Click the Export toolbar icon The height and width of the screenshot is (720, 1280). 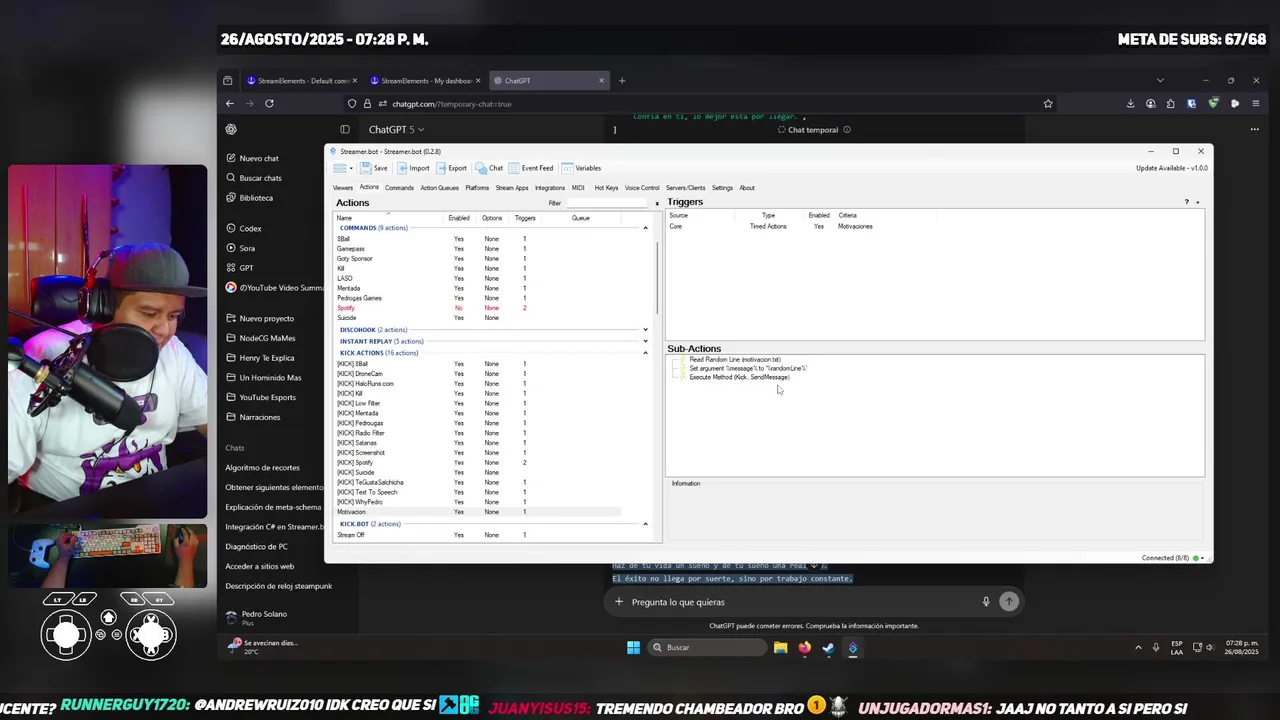(451, 168)
